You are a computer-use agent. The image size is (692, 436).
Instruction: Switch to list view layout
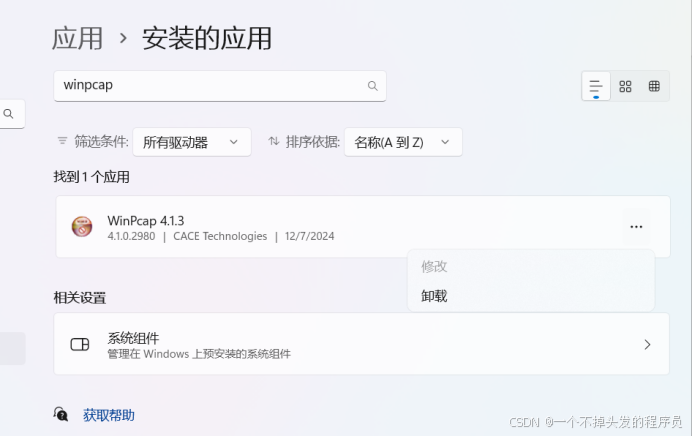(x=596, y=86)
